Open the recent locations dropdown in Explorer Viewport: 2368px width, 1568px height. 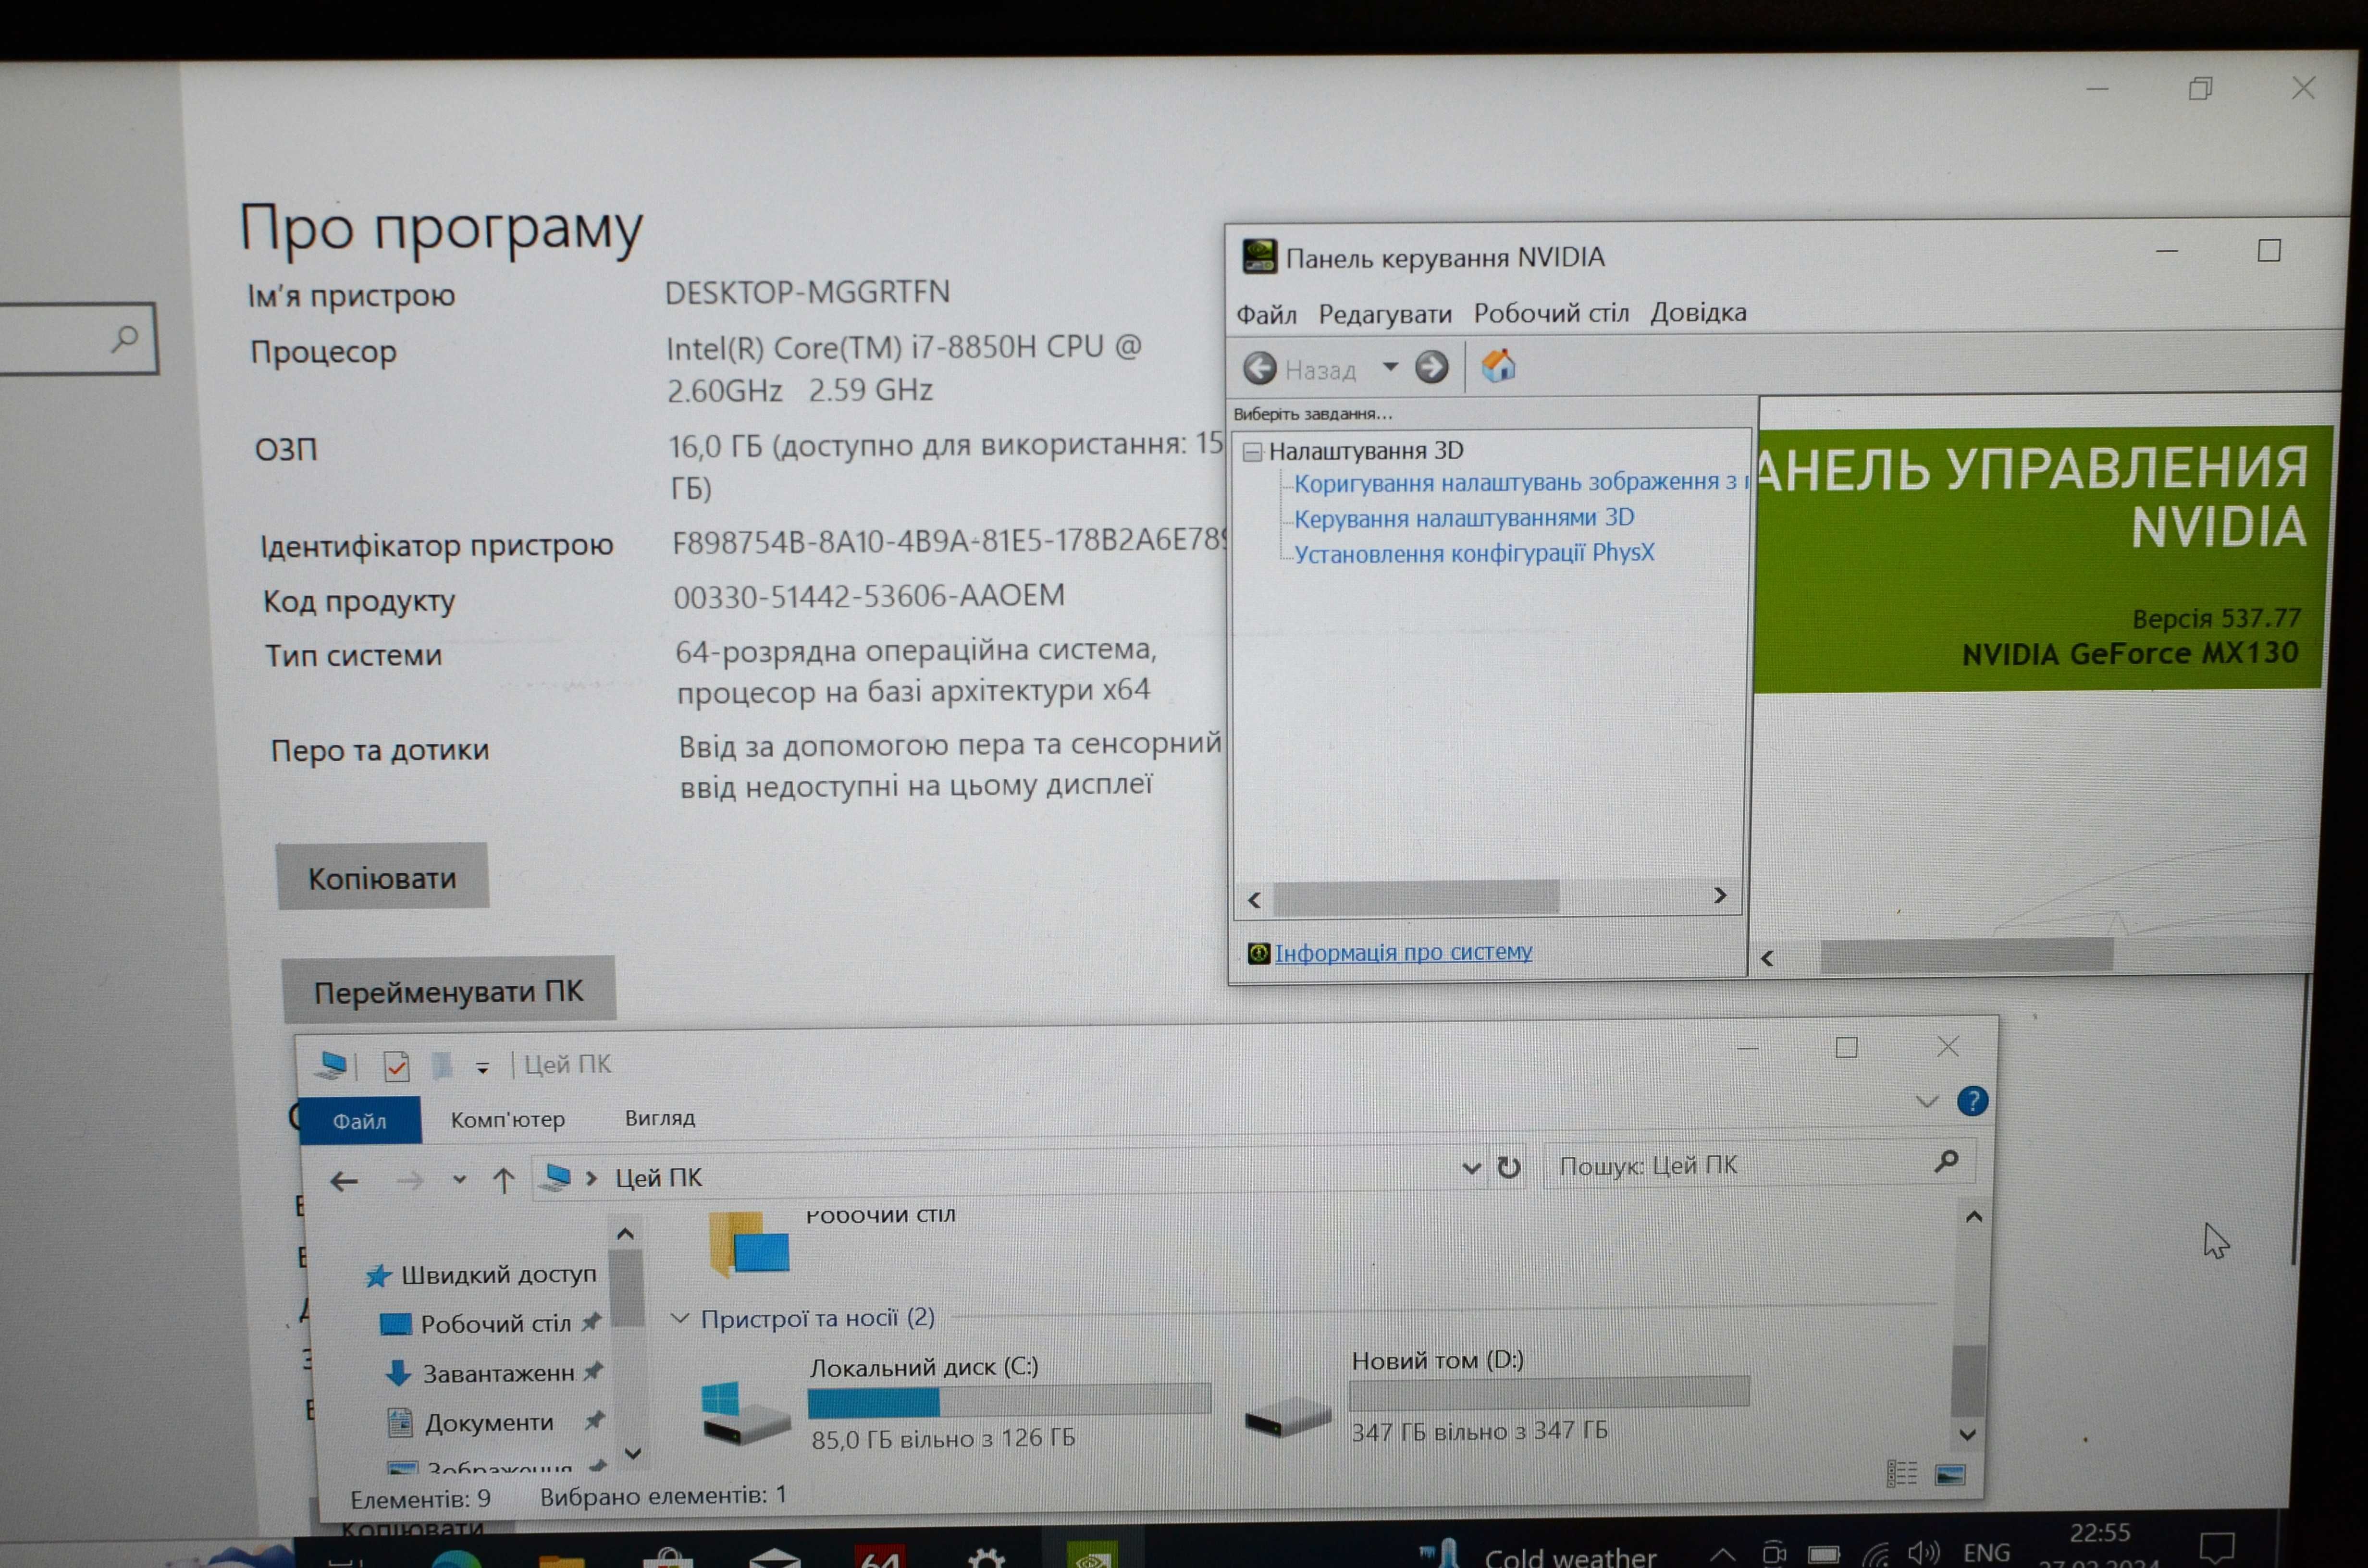coord(459,1180)
